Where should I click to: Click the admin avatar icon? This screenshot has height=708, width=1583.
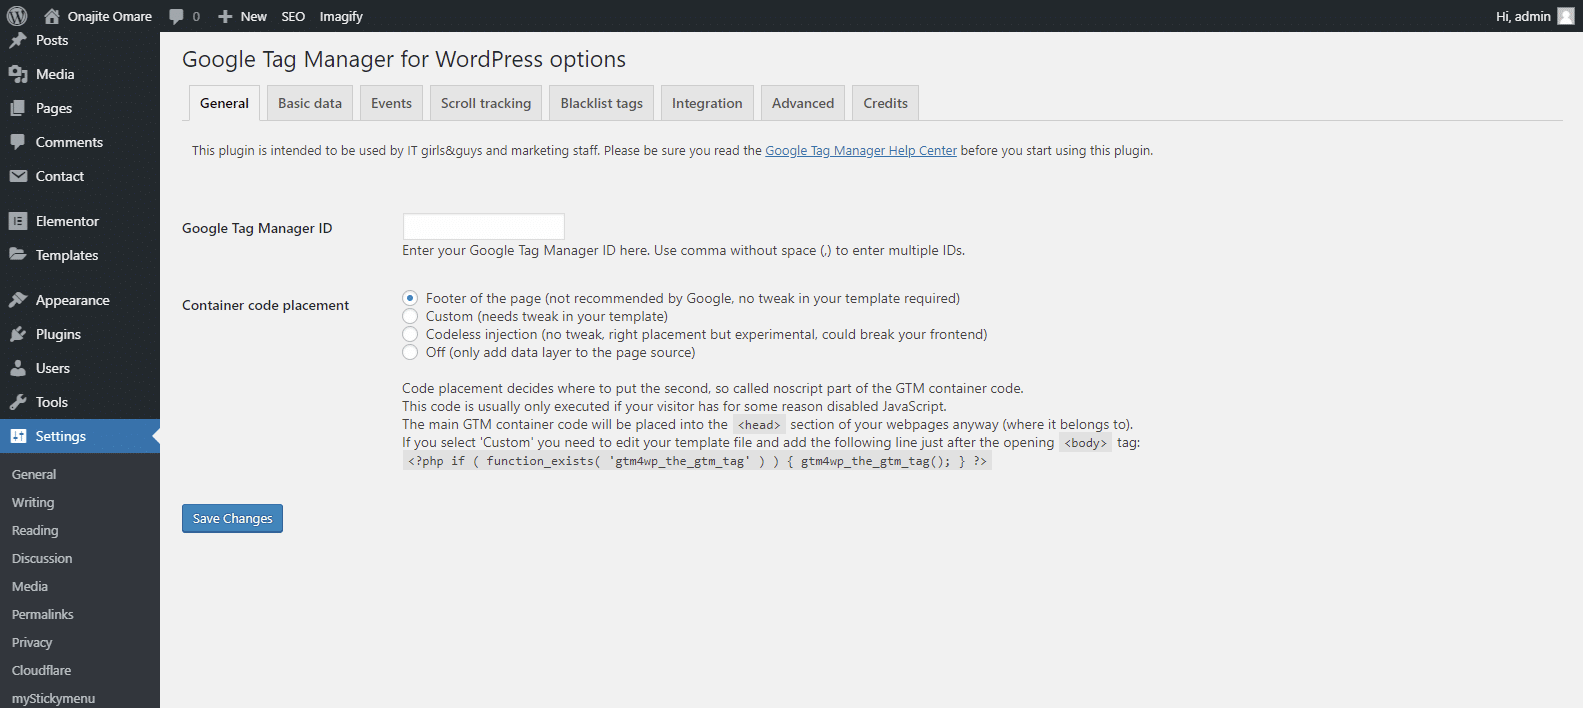click(1566, 16)
